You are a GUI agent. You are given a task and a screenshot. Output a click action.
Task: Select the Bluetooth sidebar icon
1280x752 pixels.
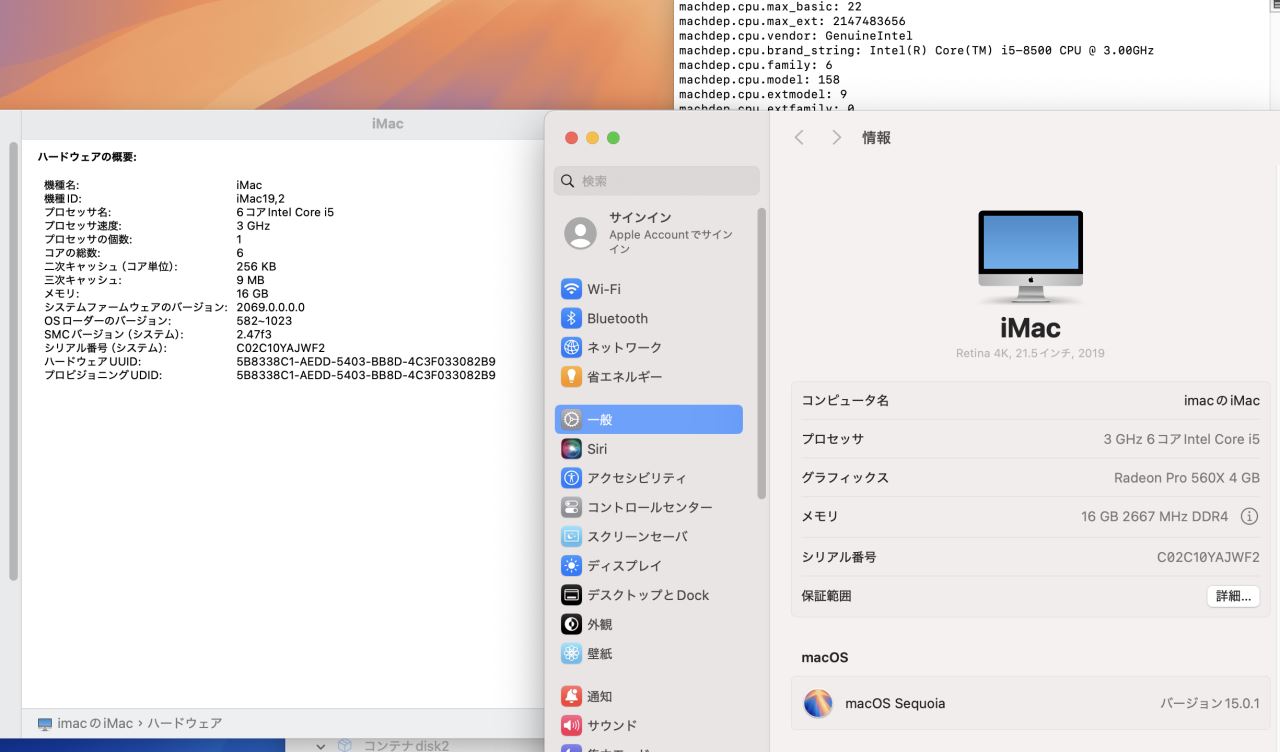(571, 318)
